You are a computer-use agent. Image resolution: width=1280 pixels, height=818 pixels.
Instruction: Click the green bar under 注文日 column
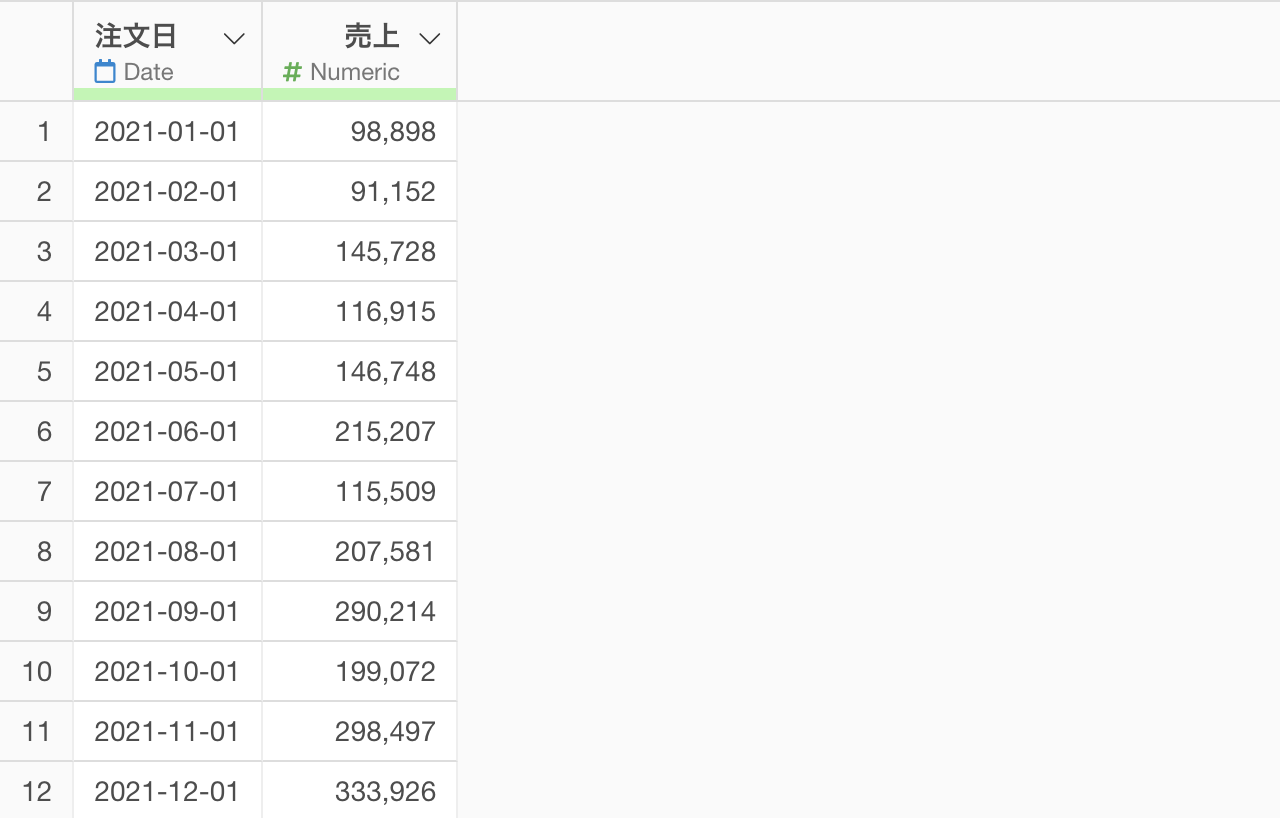(168, 94)
